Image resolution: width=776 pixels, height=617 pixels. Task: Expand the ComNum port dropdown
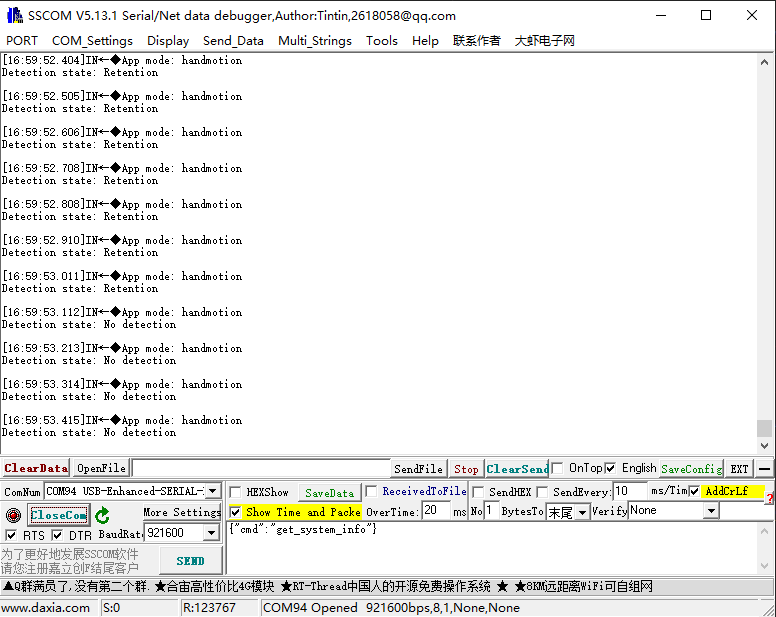click(x=211, y=491)
